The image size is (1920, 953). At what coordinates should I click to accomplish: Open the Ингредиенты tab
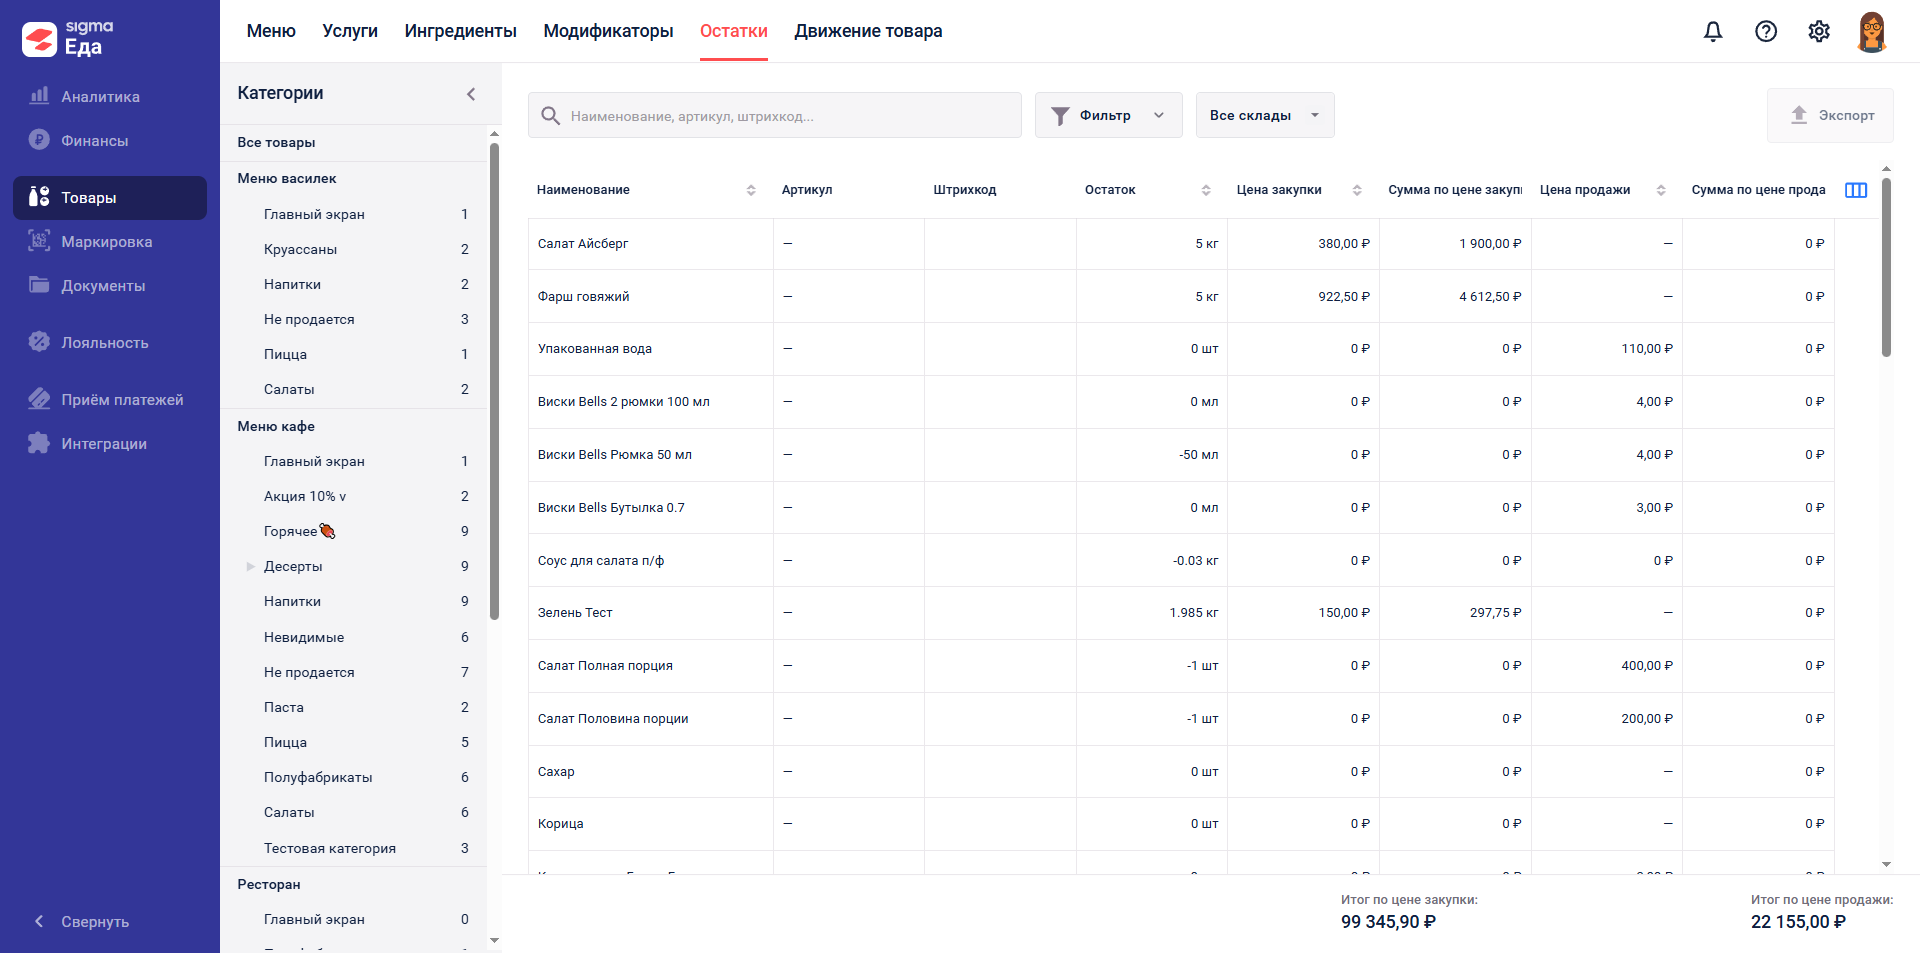click(x=460, y=31)
